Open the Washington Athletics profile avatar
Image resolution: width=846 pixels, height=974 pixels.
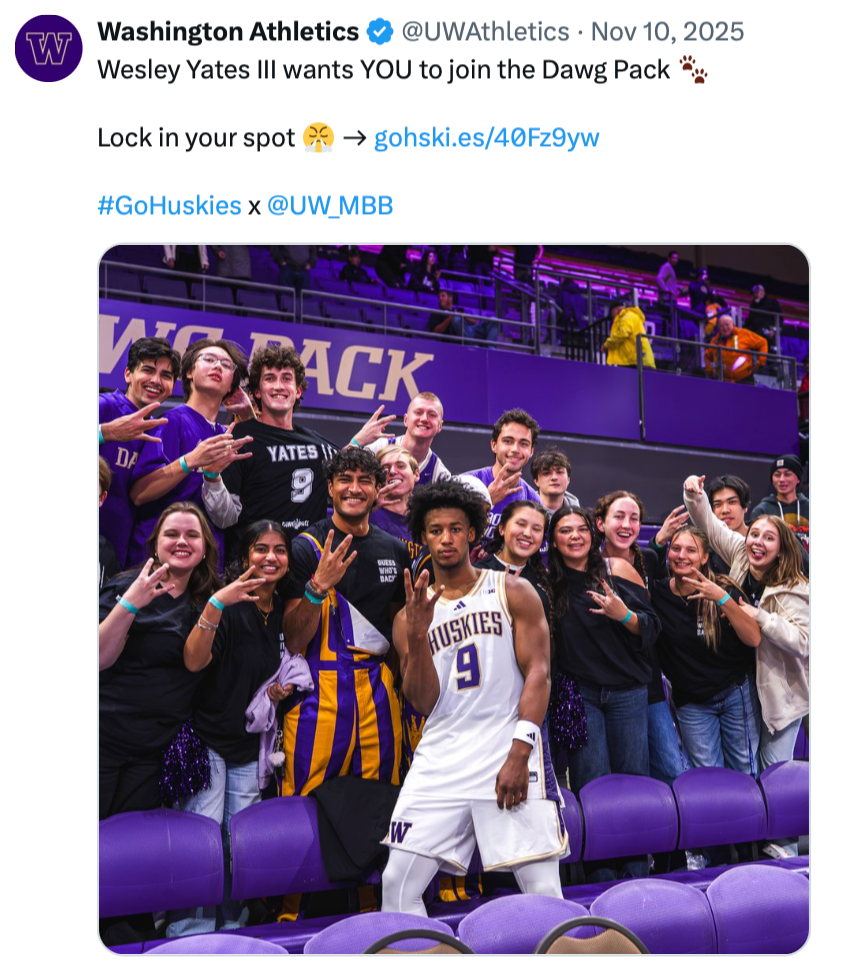click(x=48, y=48)
